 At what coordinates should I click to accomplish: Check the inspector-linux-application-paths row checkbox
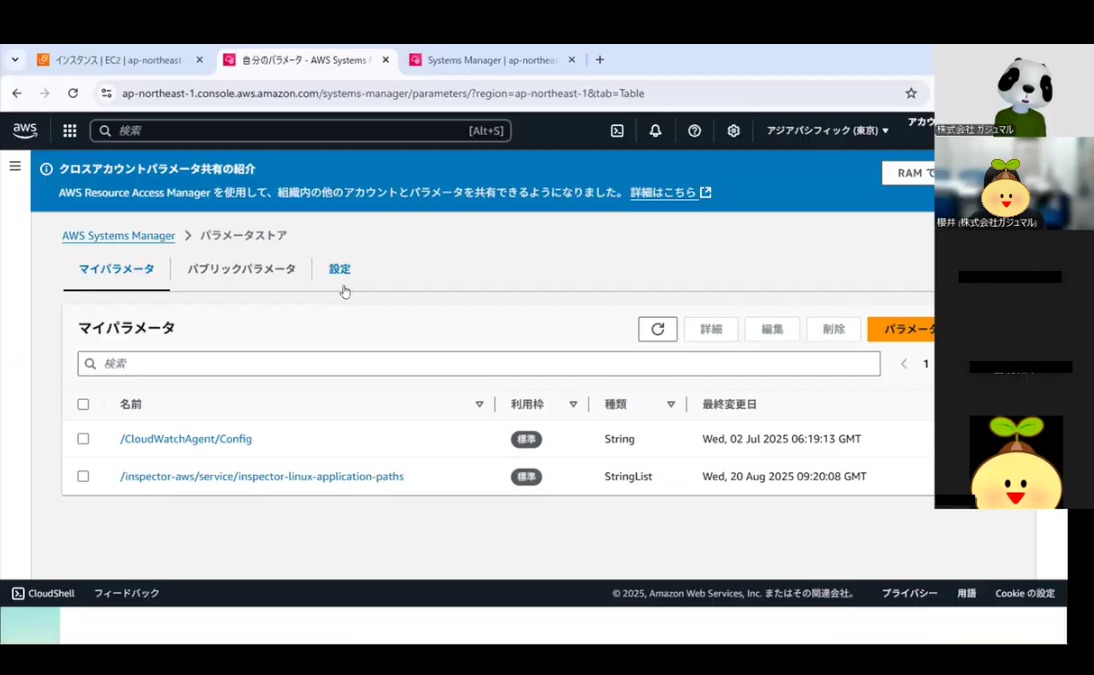[x=83, y=477]
